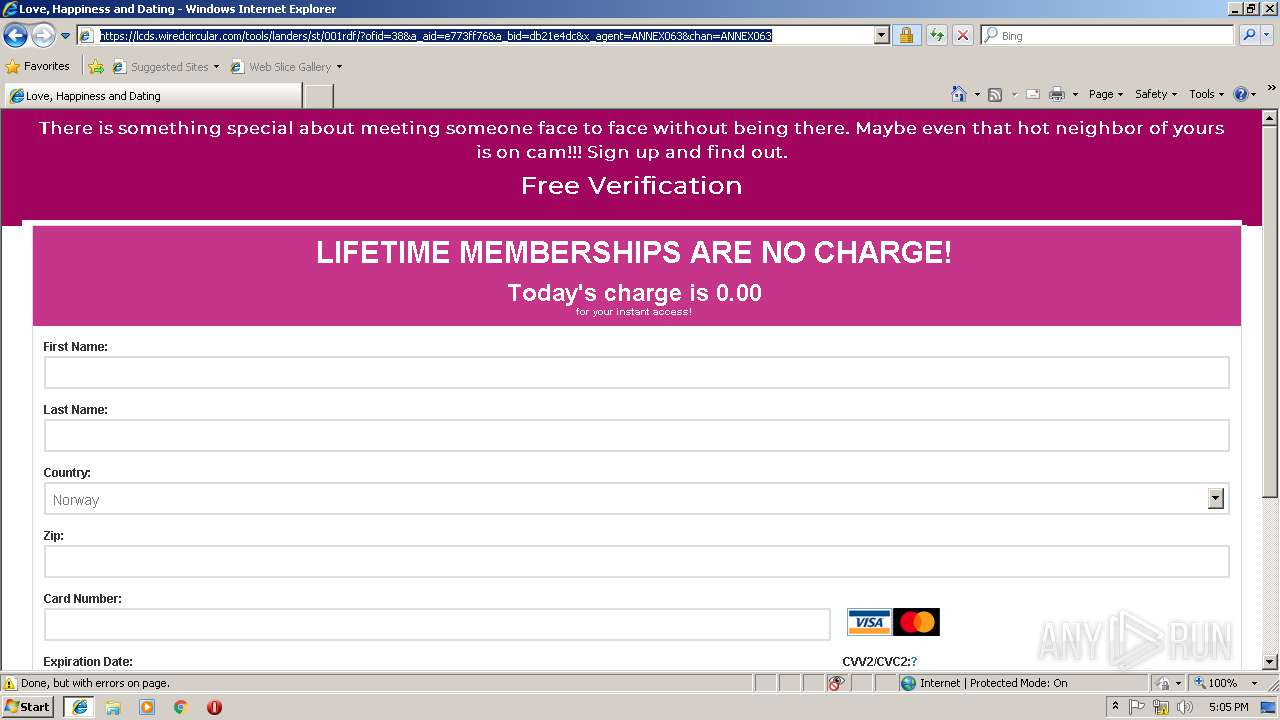The width and height of the screenshot is (1280, 720).
Task: Open Google Chrome taskbar icon
Action: 181,707
